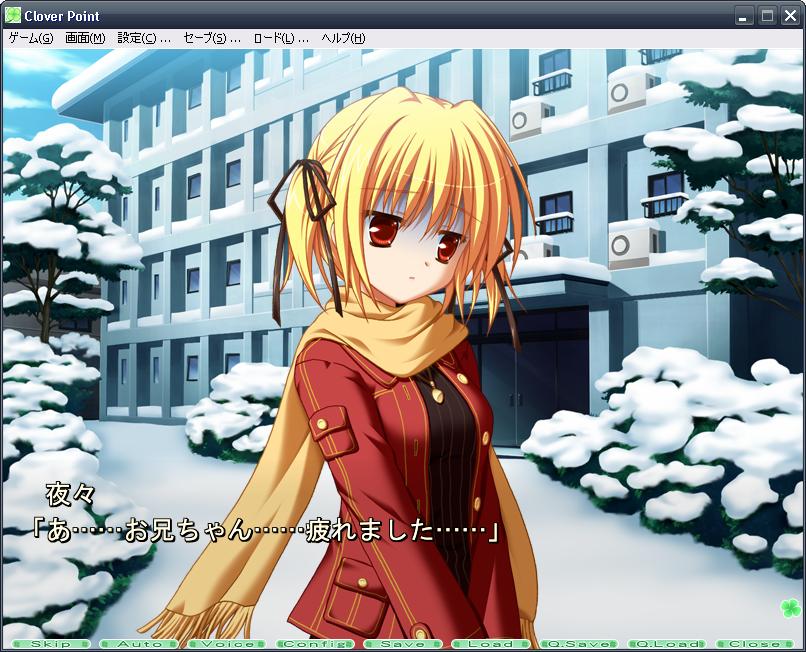Image resolution: width=806 pixels, height=652 pixels.
Task: Click the speaker name 夜々
Action: (x=70, y=495)
